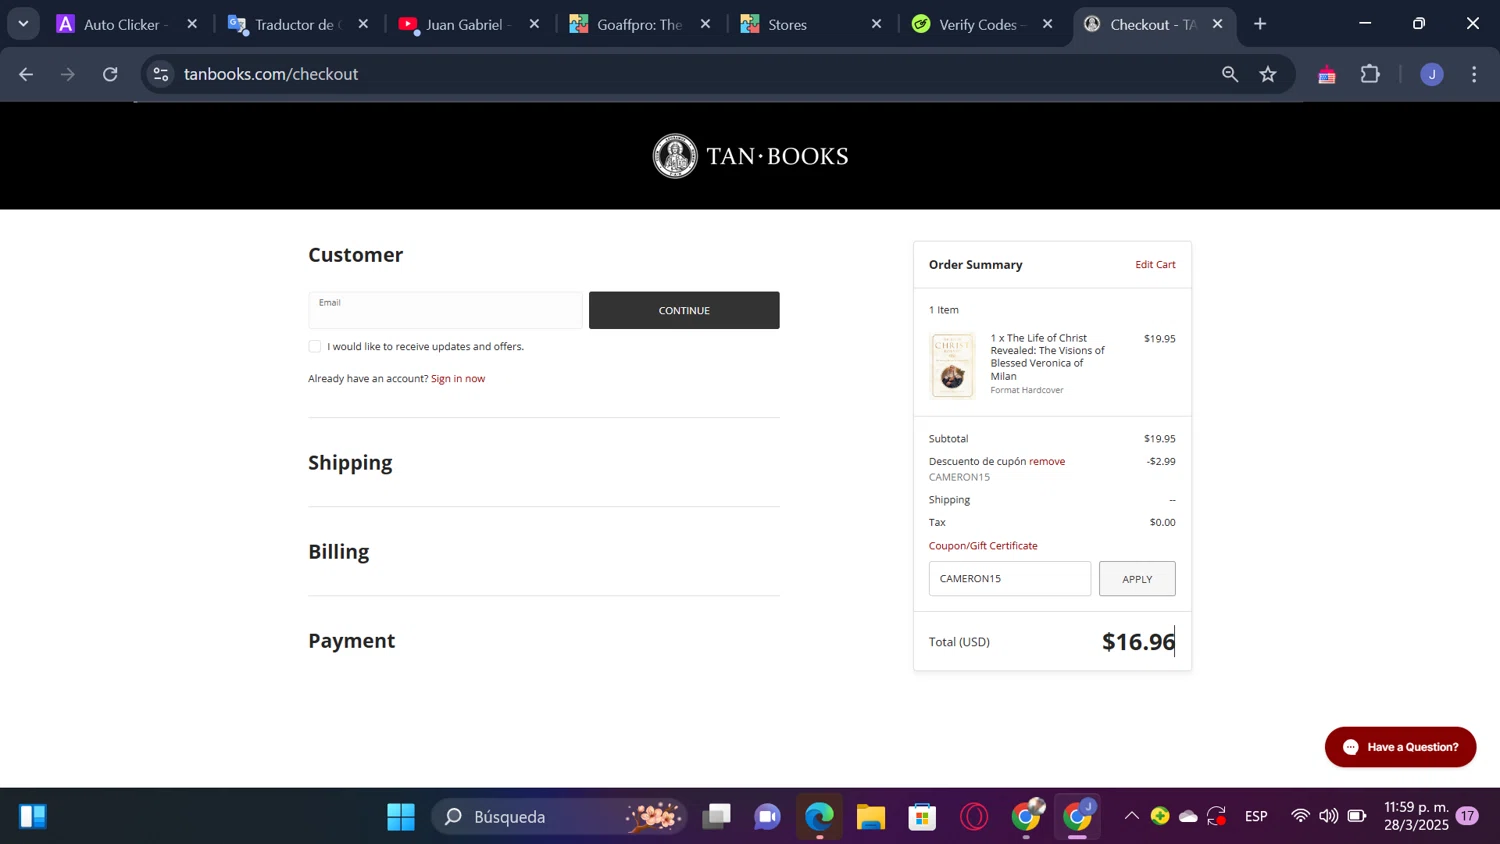
Task: Click the CONTINUE button
Action: tap(684, 310)
